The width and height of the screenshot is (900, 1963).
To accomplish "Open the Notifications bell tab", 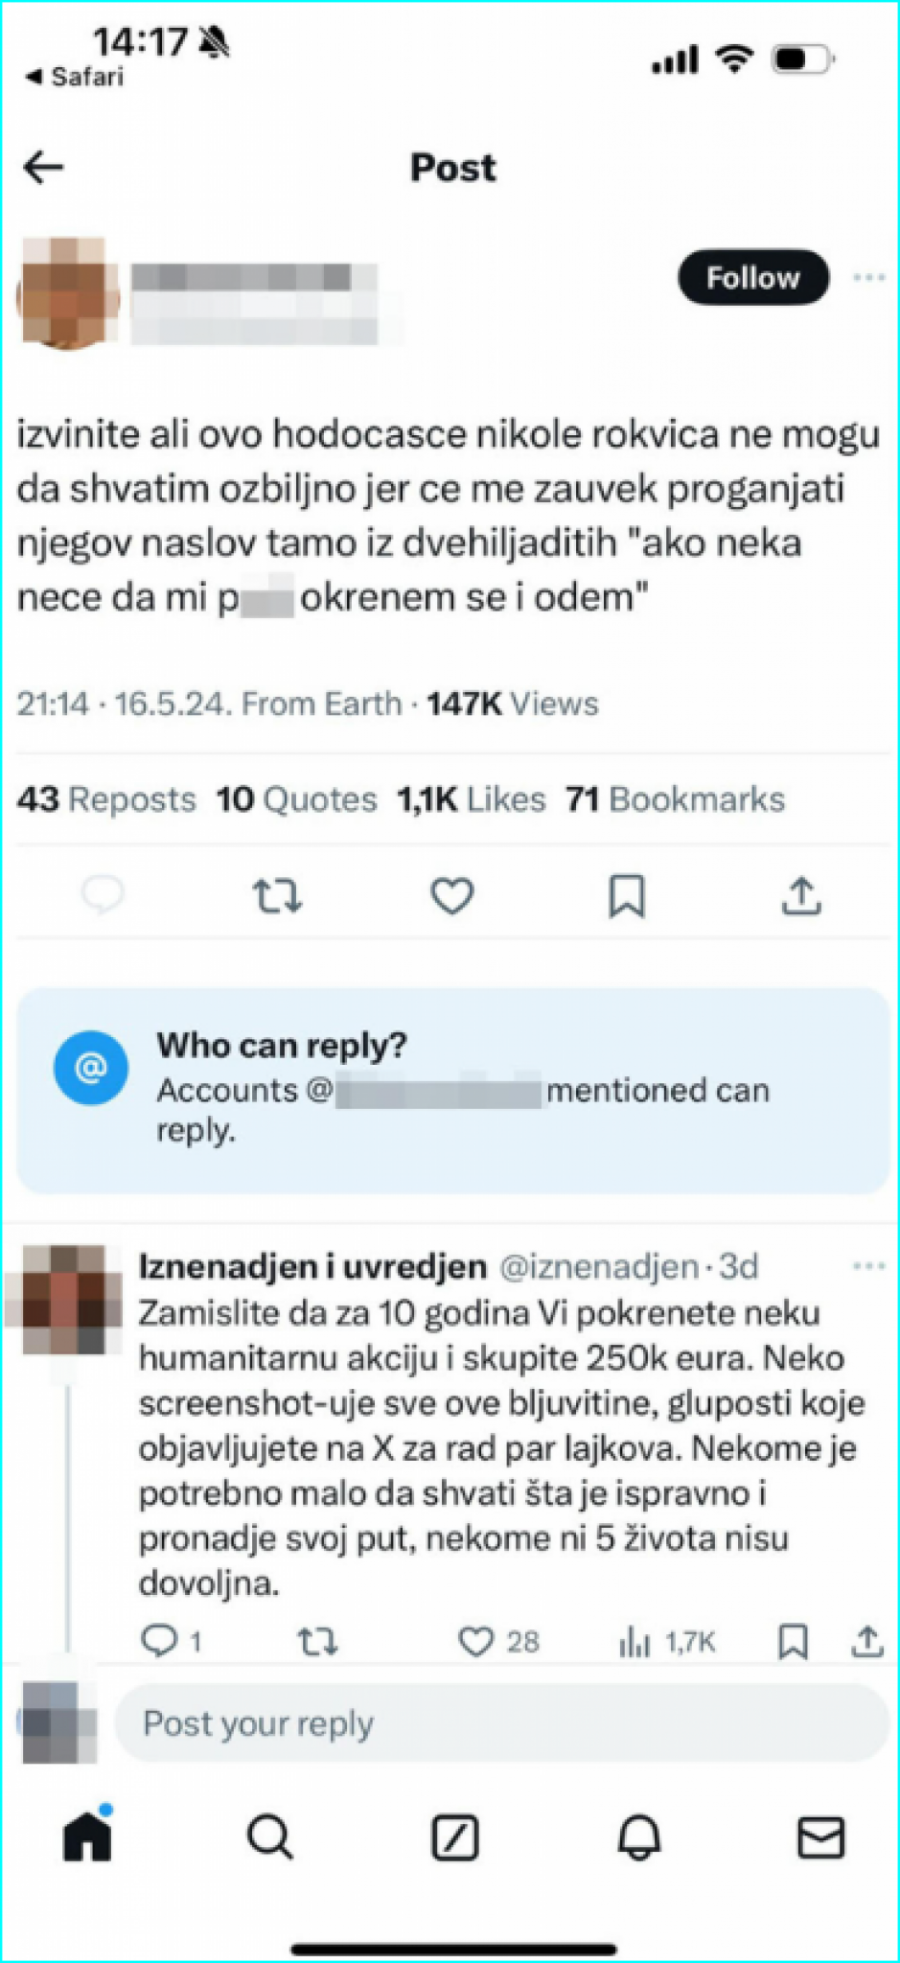I will pyautogui.click(x=639, y=1836).
